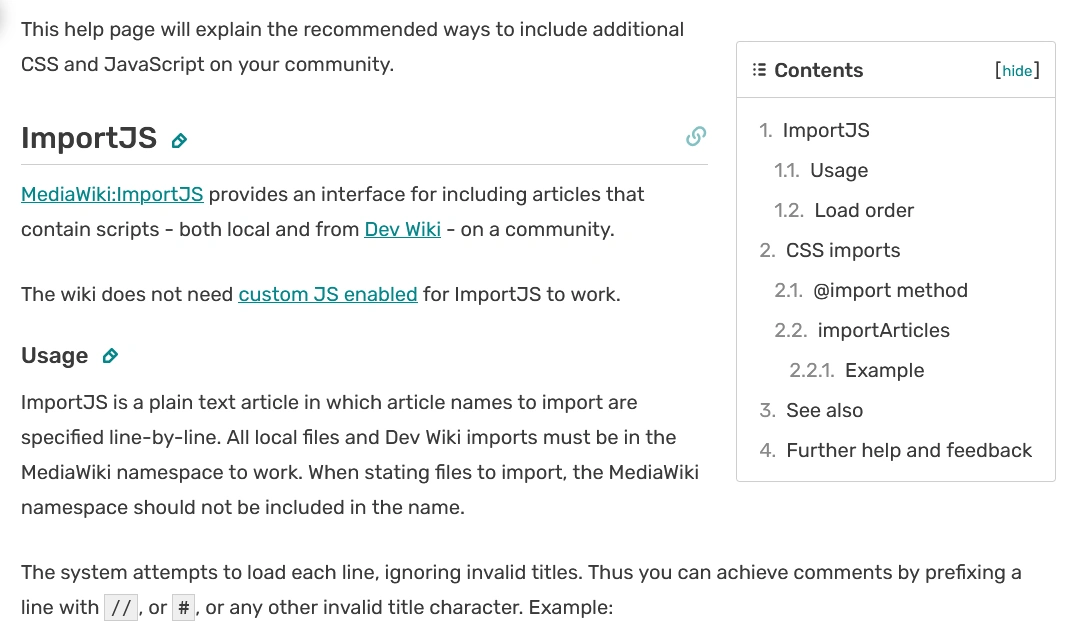The image size is (1077, 632).
Task: Navigate to the See also section
Action: click(x=822, y=410)
